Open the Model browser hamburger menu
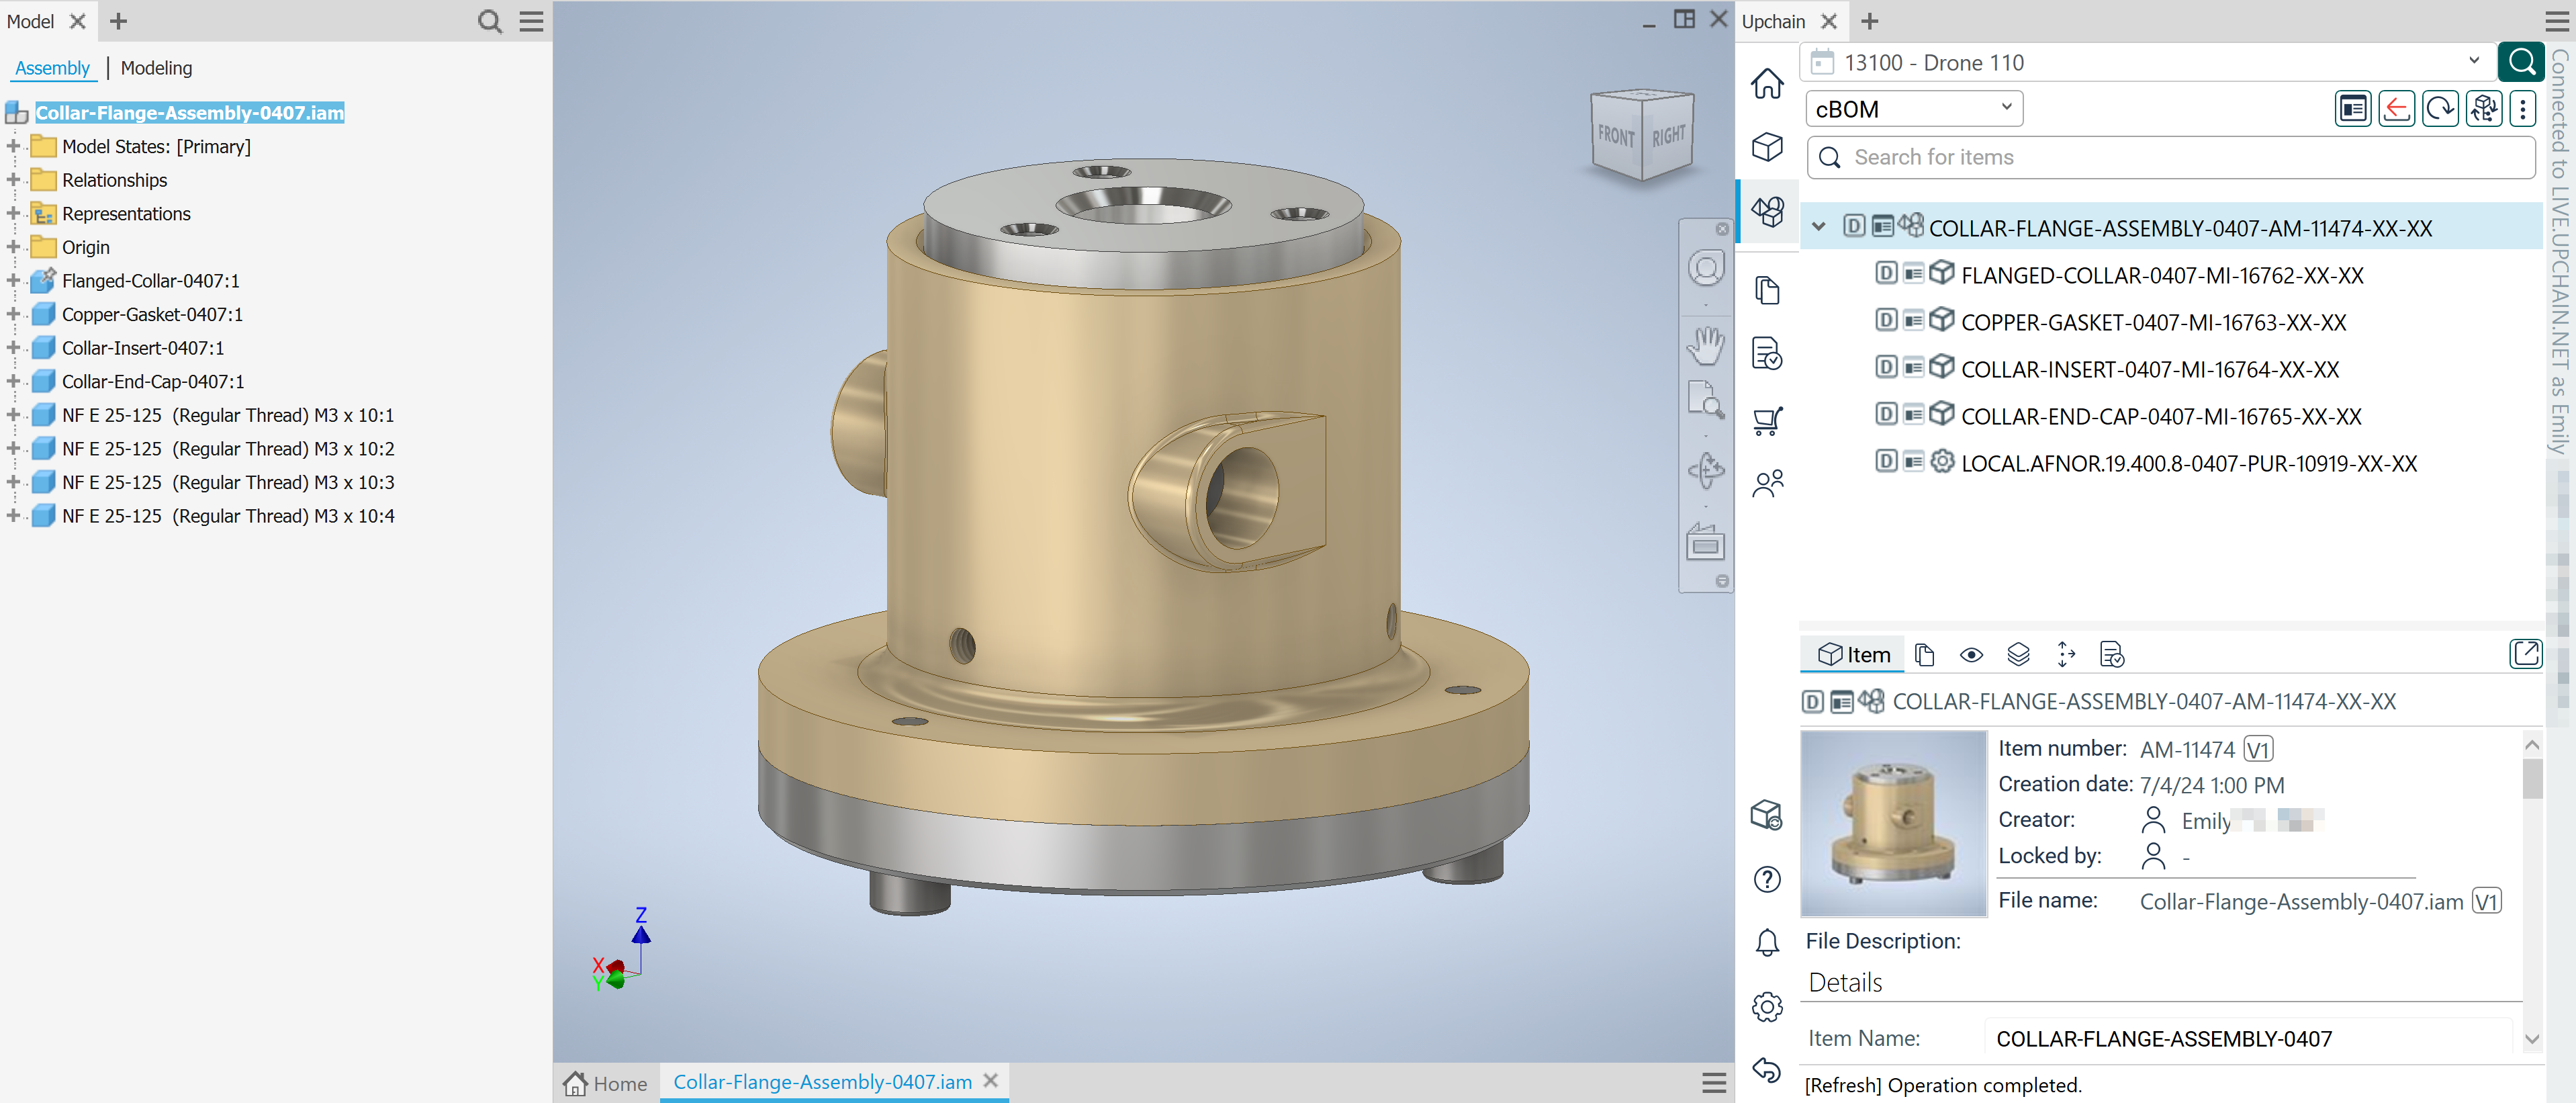 click(531, 21)
